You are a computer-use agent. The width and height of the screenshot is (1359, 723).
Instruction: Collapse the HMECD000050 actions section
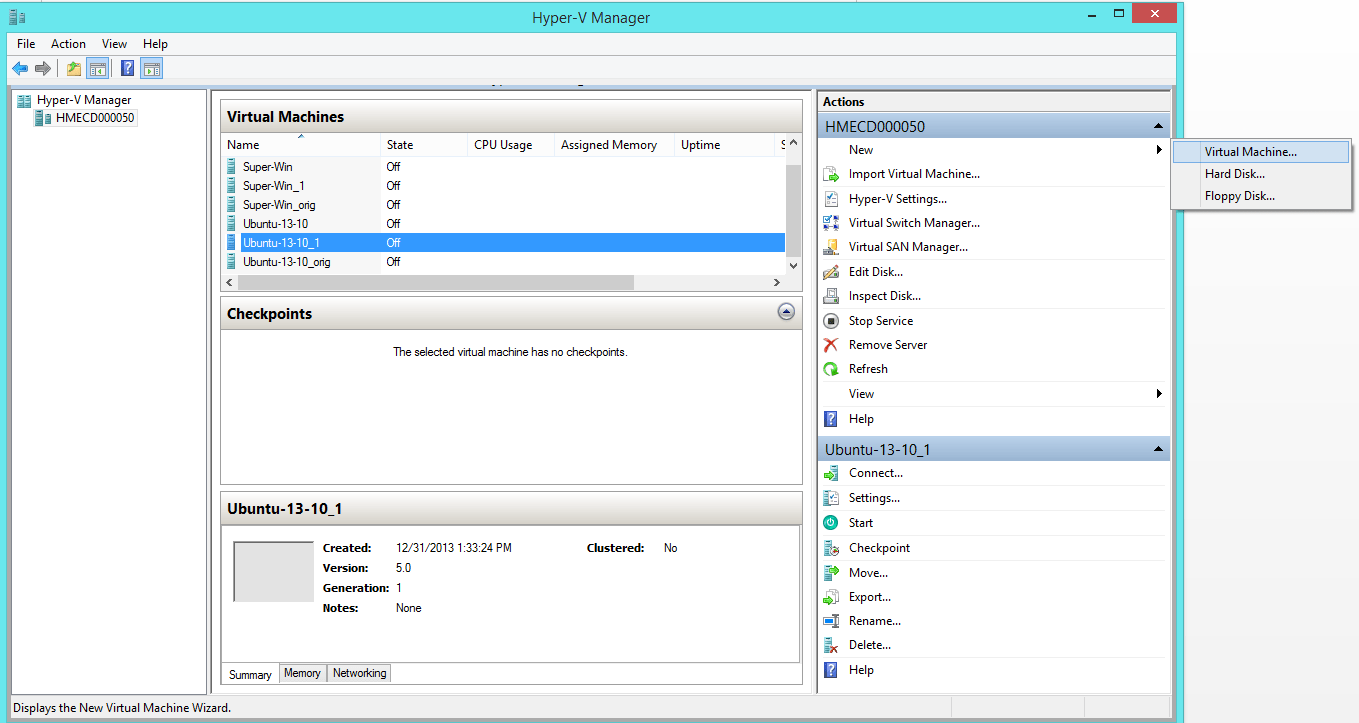(x=1158, y=125)
